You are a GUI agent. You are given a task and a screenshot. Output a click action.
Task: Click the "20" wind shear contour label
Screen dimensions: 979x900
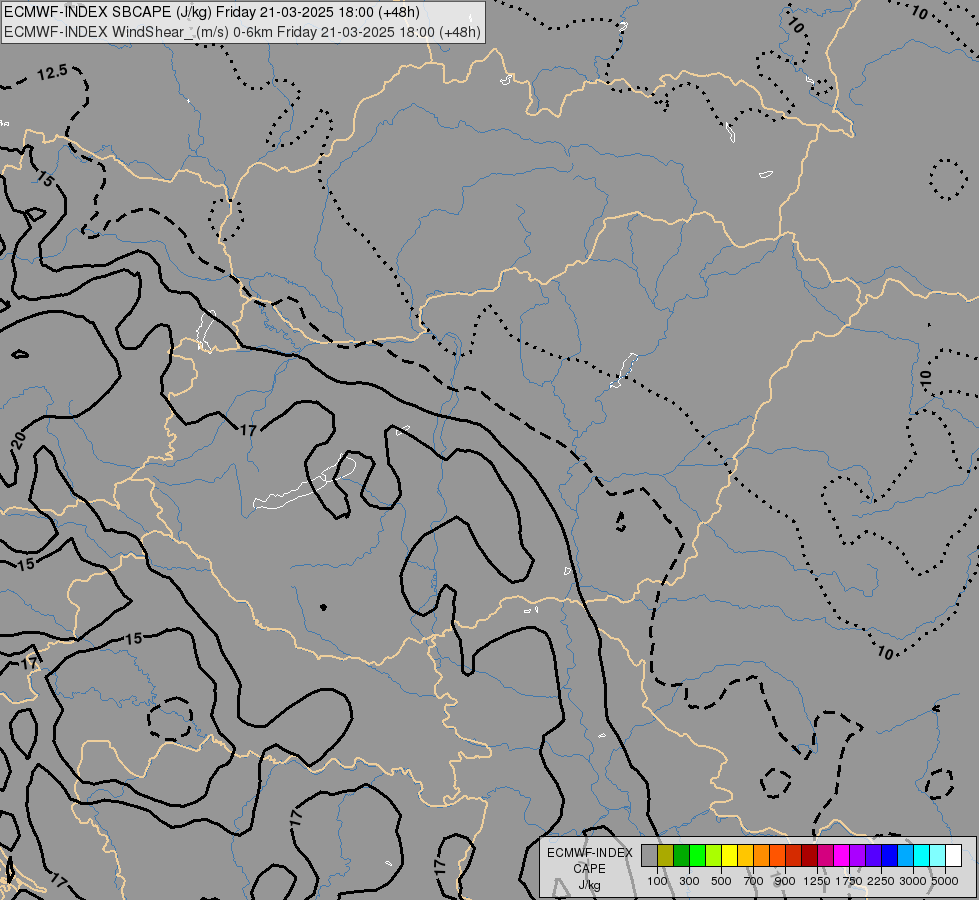coord(19,440)
